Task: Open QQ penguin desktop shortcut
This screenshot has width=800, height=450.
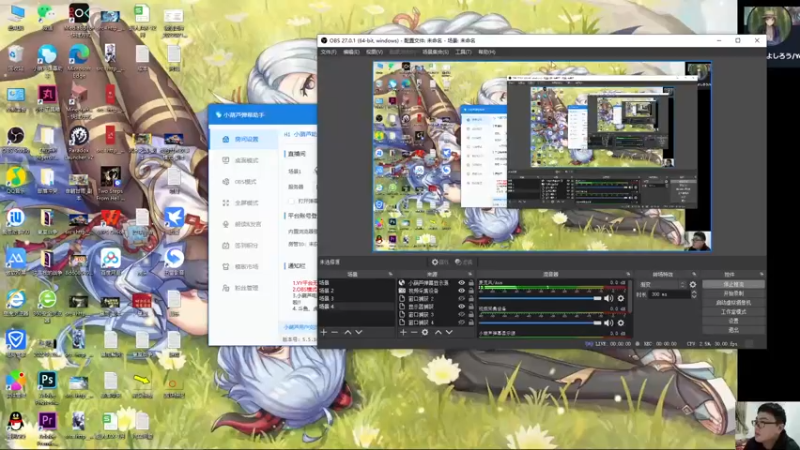Action: point(16,425)
